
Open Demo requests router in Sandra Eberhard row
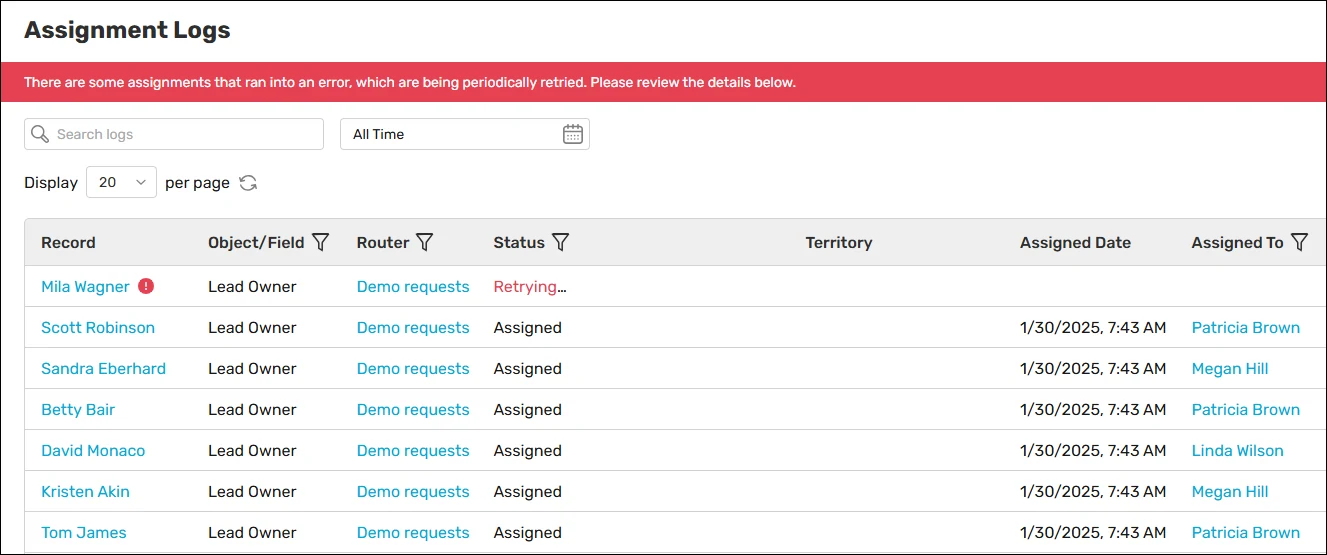tap(413, 369)
